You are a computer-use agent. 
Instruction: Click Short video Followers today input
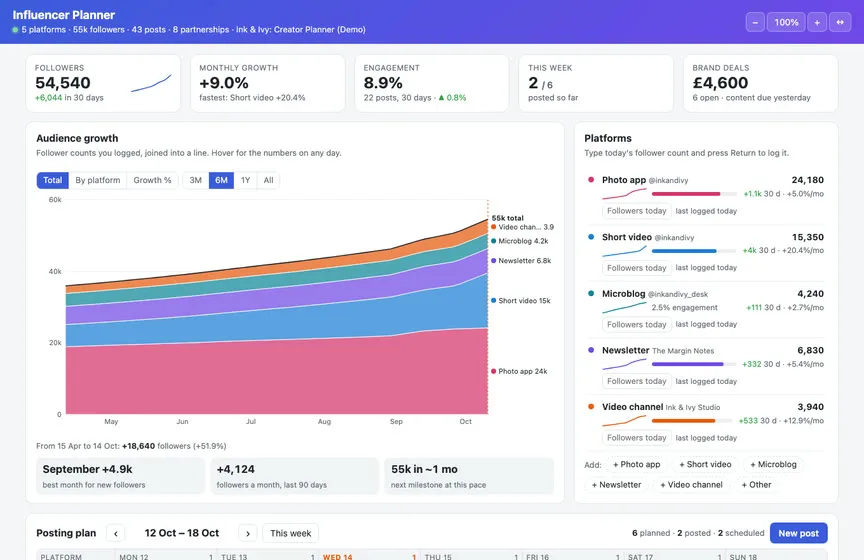636,268
